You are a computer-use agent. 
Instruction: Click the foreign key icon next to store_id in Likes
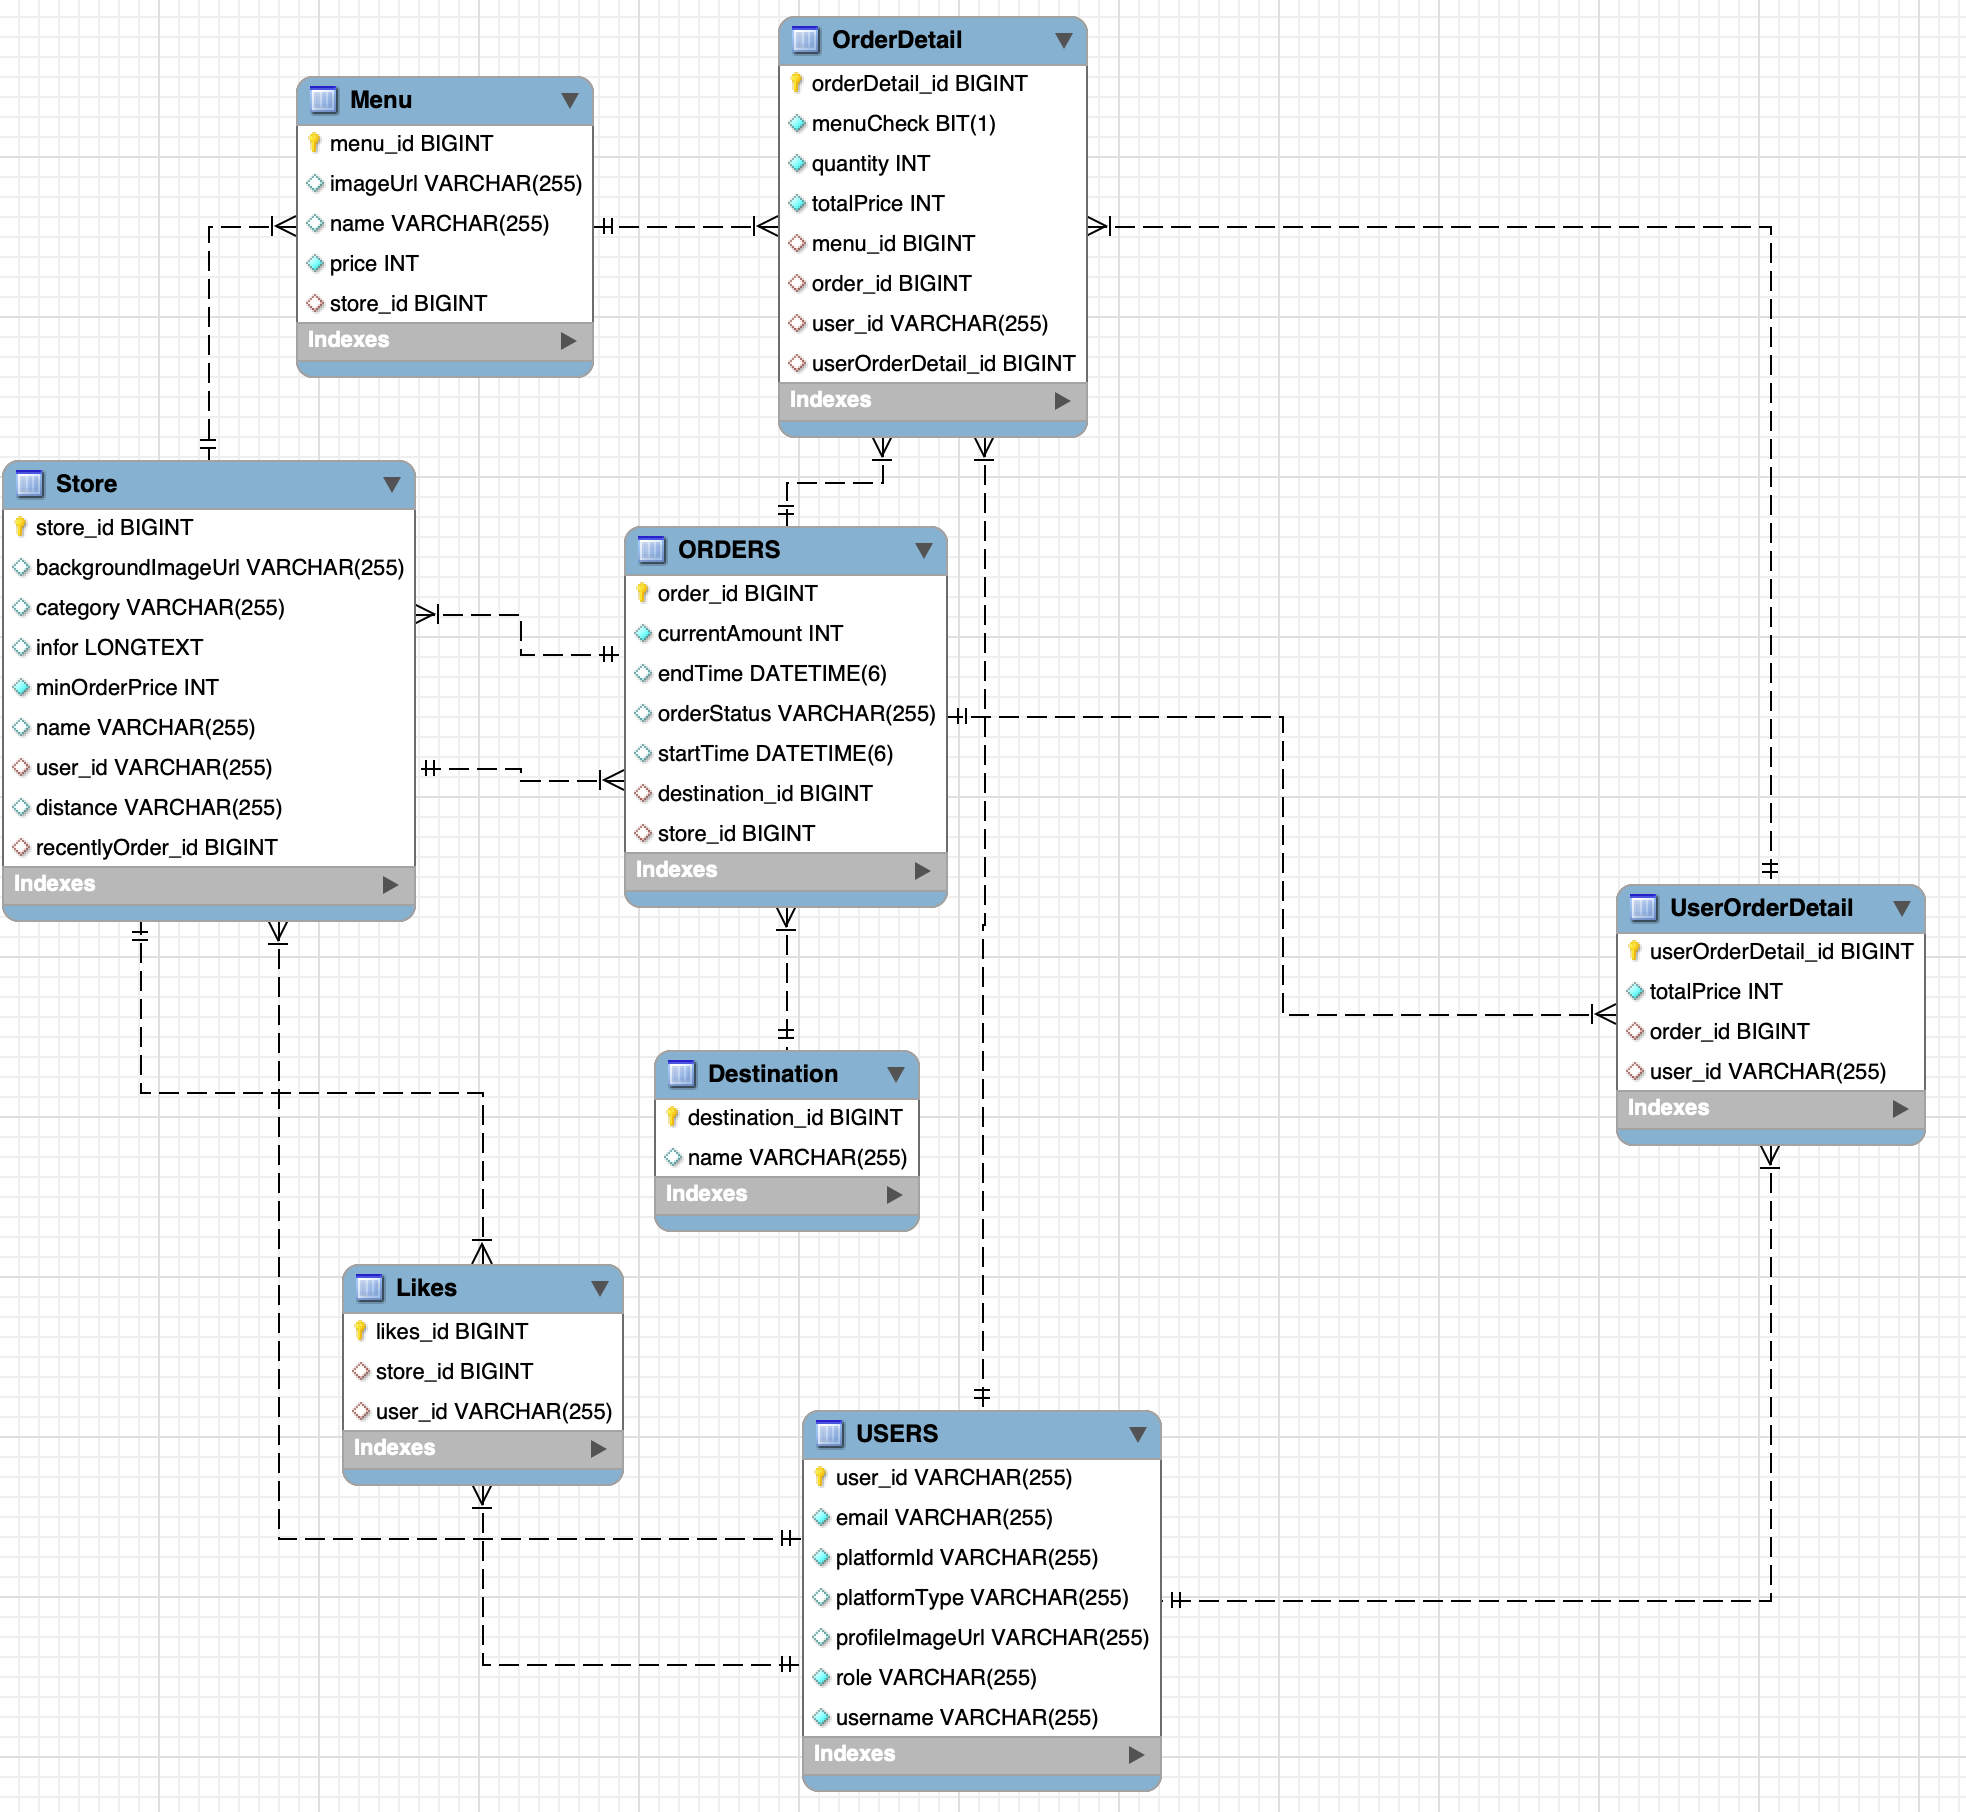362,1371
